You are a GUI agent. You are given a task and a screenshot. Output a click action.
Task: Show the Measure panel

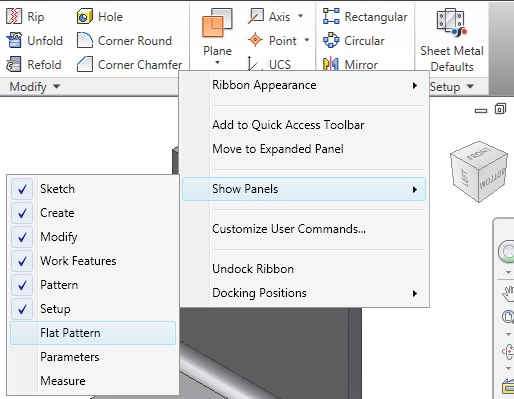pyautogui.click(x=93, y=381)
